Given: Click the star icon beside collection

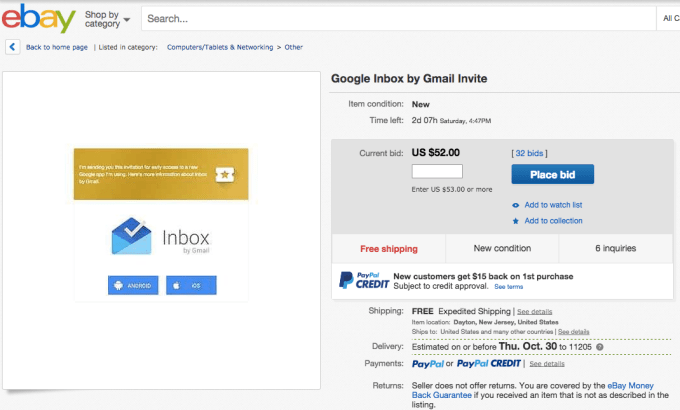Looking at the screenshot, I should [516, 221].
